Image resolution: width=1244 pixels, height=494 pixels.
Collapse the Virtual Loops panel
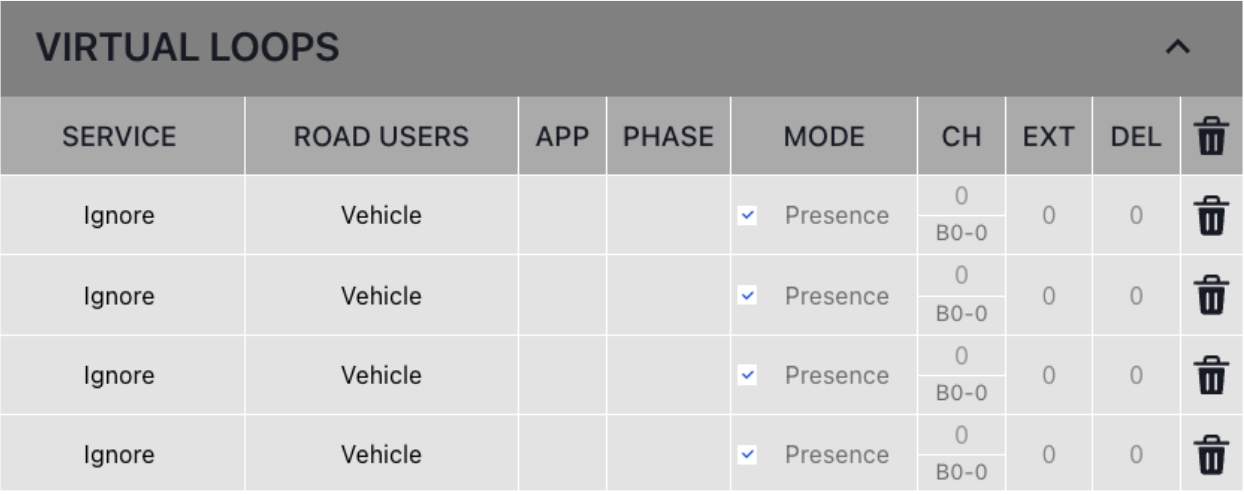click(x=1179, y=47)
